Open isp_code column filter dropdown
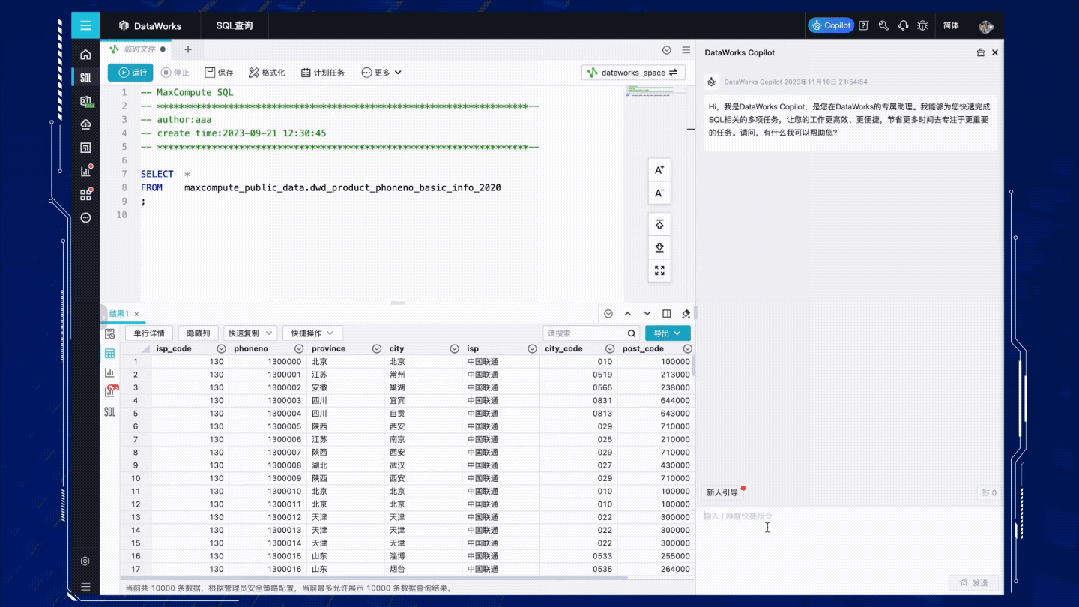This screenshot has height=607, width=1079. [221, 349]
